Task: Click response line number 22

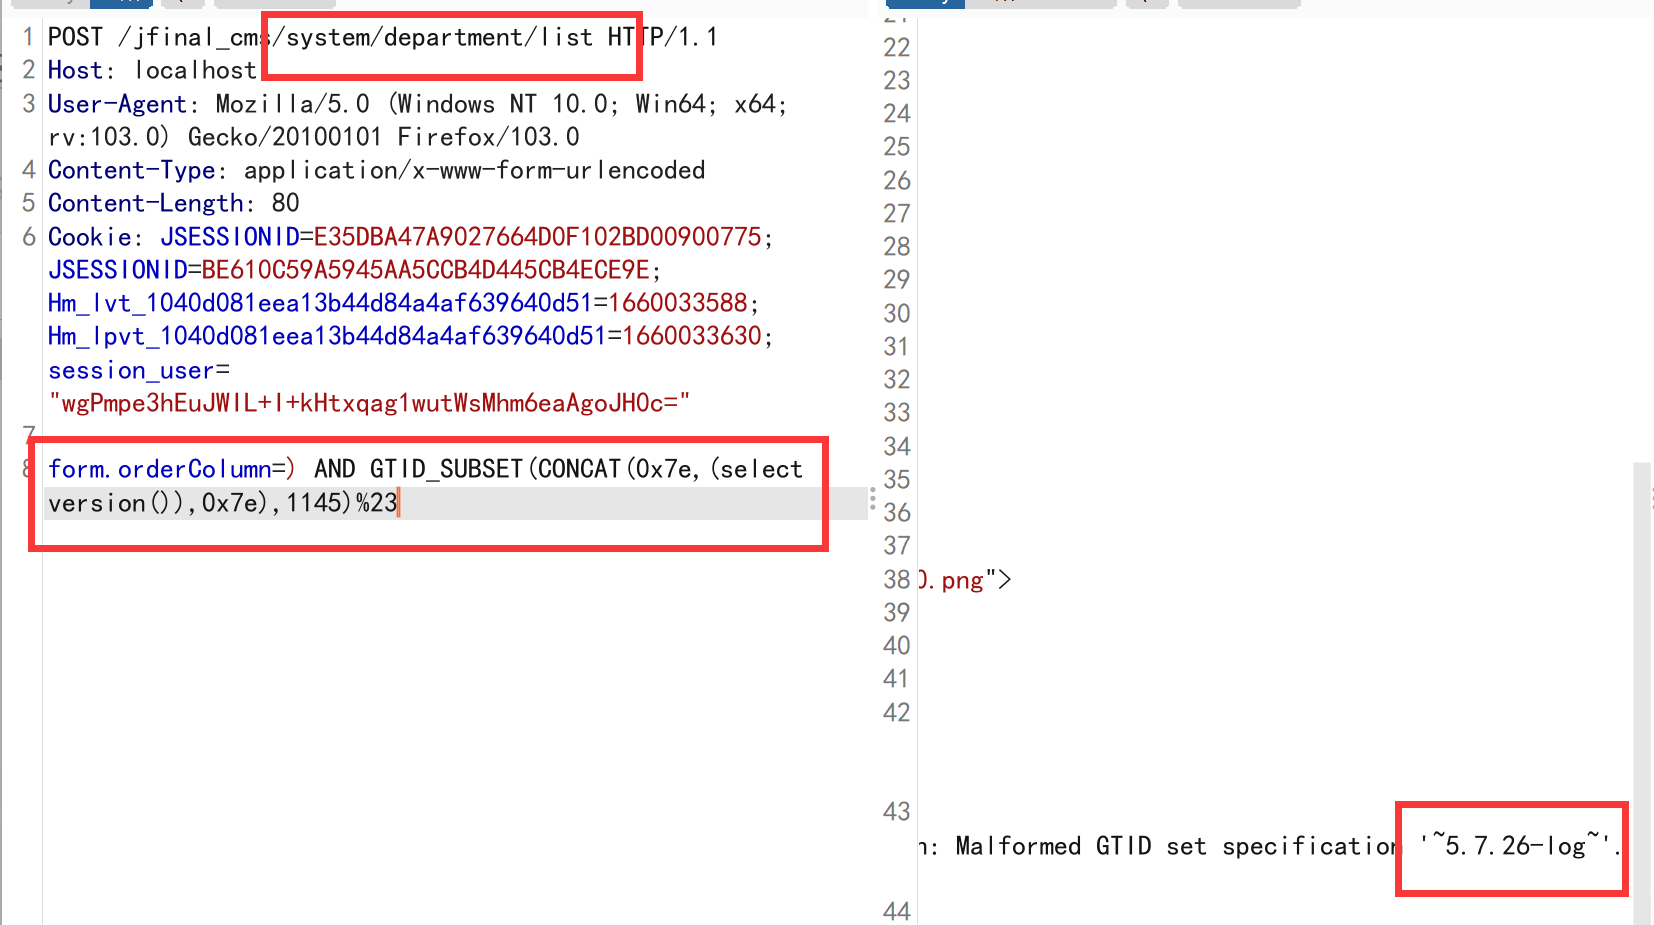Action: pos(897,48)
